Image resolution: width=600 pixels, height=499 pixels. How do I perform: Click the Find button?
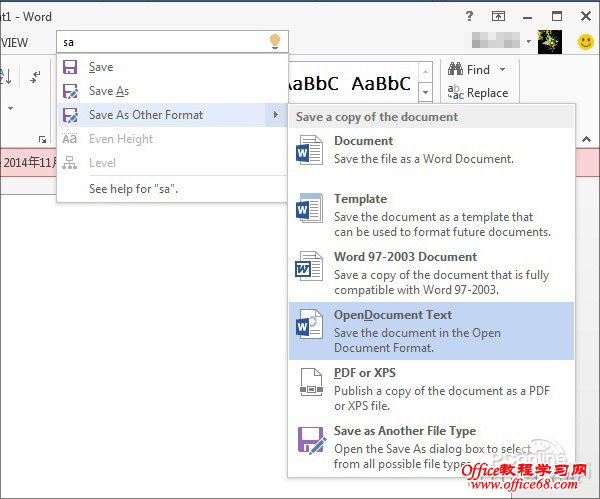(477, 69)
